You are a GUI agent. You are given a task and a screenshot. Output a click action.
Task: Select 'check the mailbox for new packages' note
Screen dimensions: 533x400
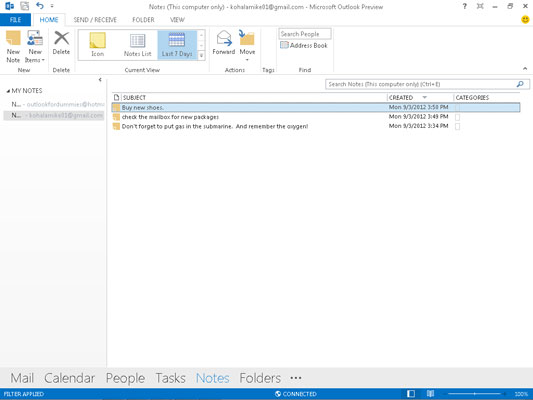pos(316,117)
